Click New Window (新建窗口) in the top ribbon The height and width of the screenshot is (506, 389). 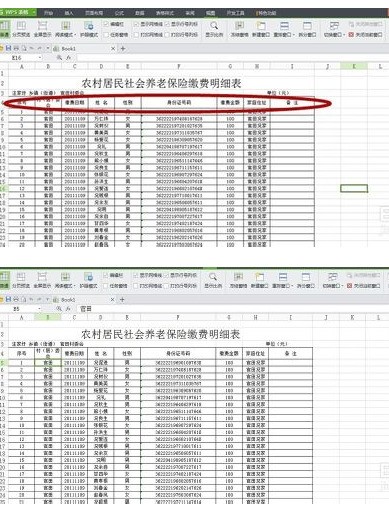click(261, 29)
